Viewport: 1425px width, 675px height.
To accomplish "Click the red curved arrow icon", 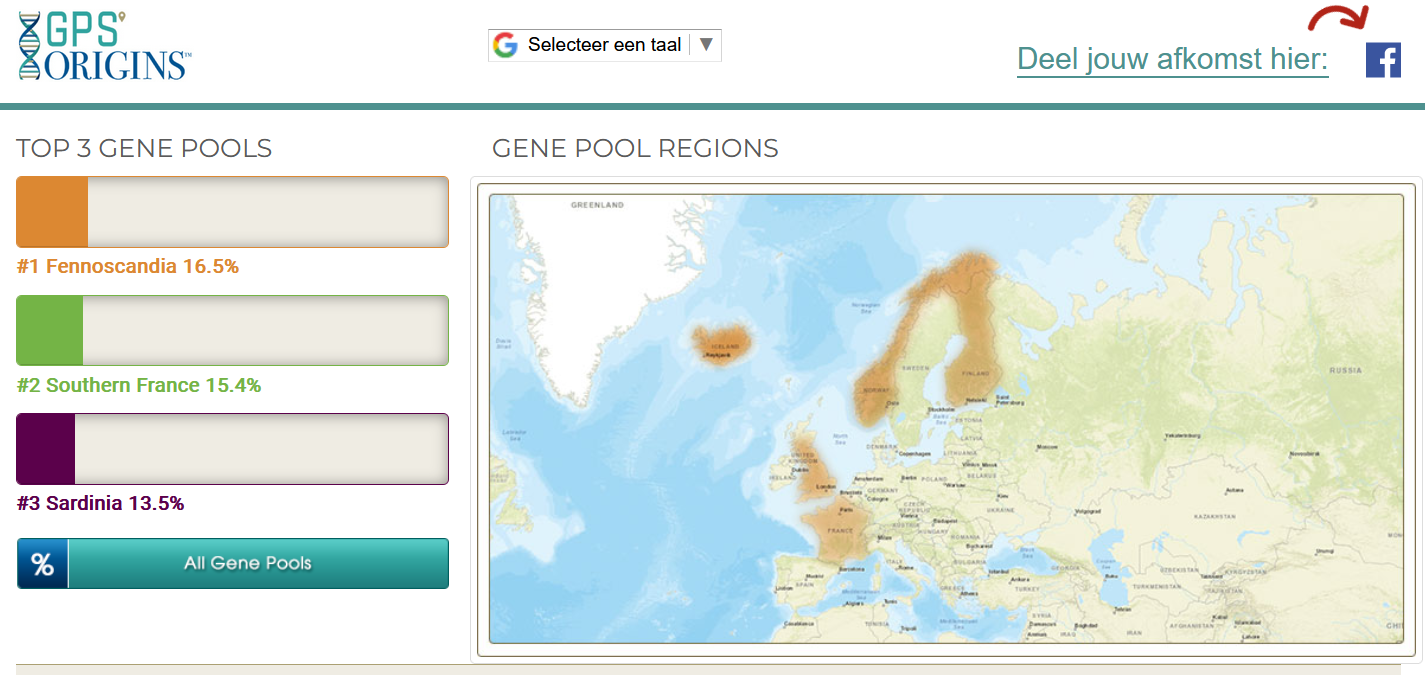I will 1338,18.
